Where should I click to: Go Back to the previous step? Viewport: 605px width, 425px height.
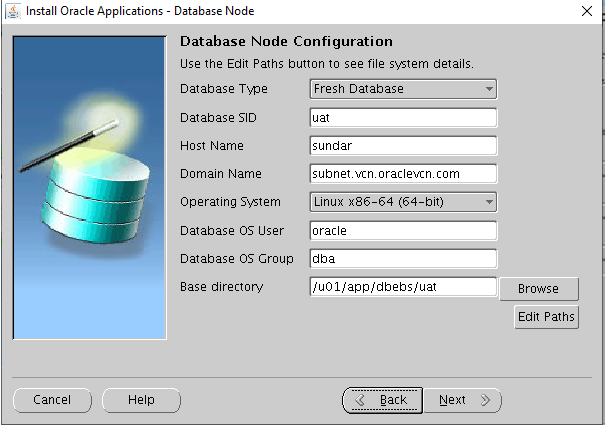(382, 400)
